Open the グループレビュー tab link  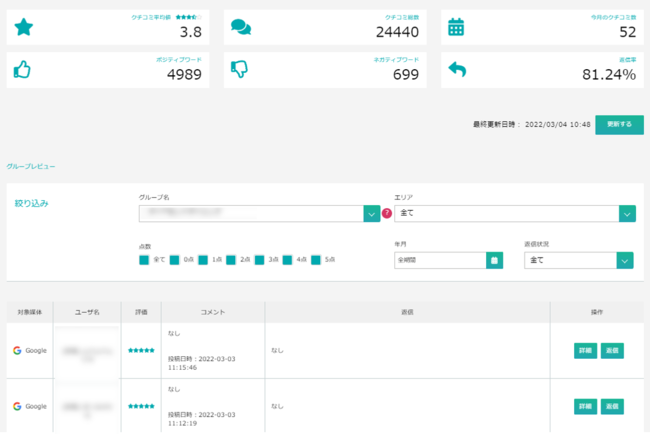(x=31, y=166)
